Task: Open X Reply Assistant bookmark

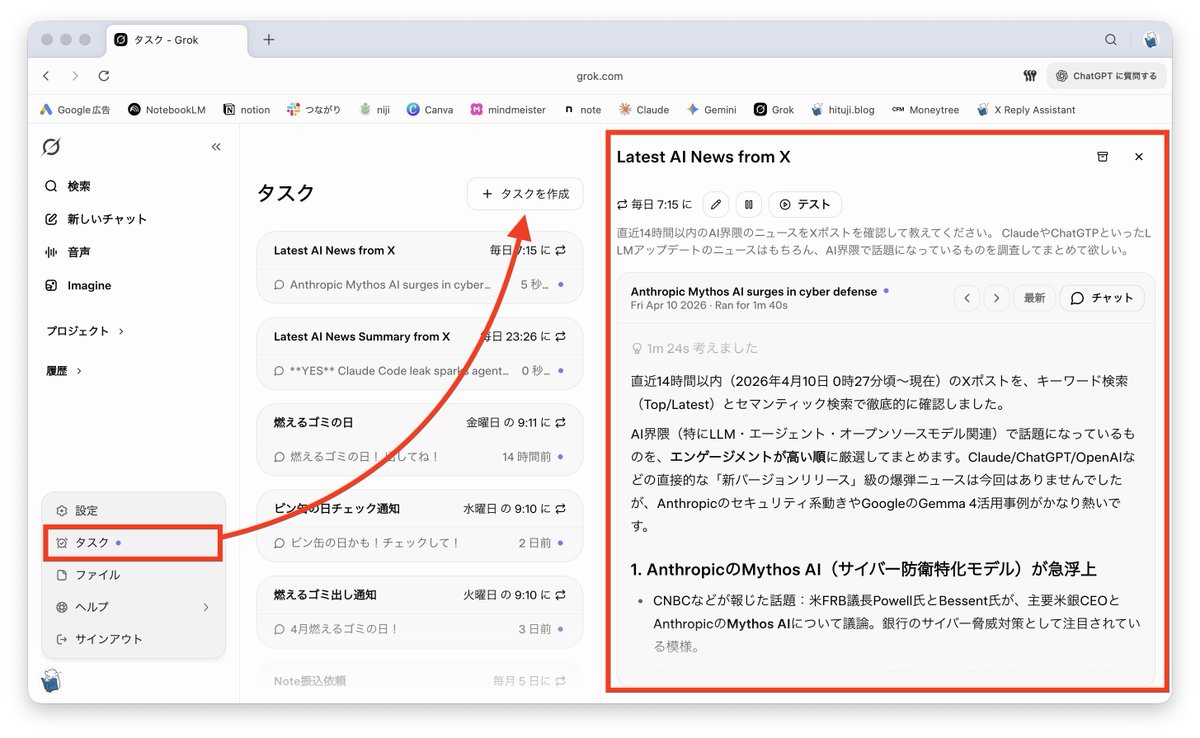Action: [x=1025, y=110]
